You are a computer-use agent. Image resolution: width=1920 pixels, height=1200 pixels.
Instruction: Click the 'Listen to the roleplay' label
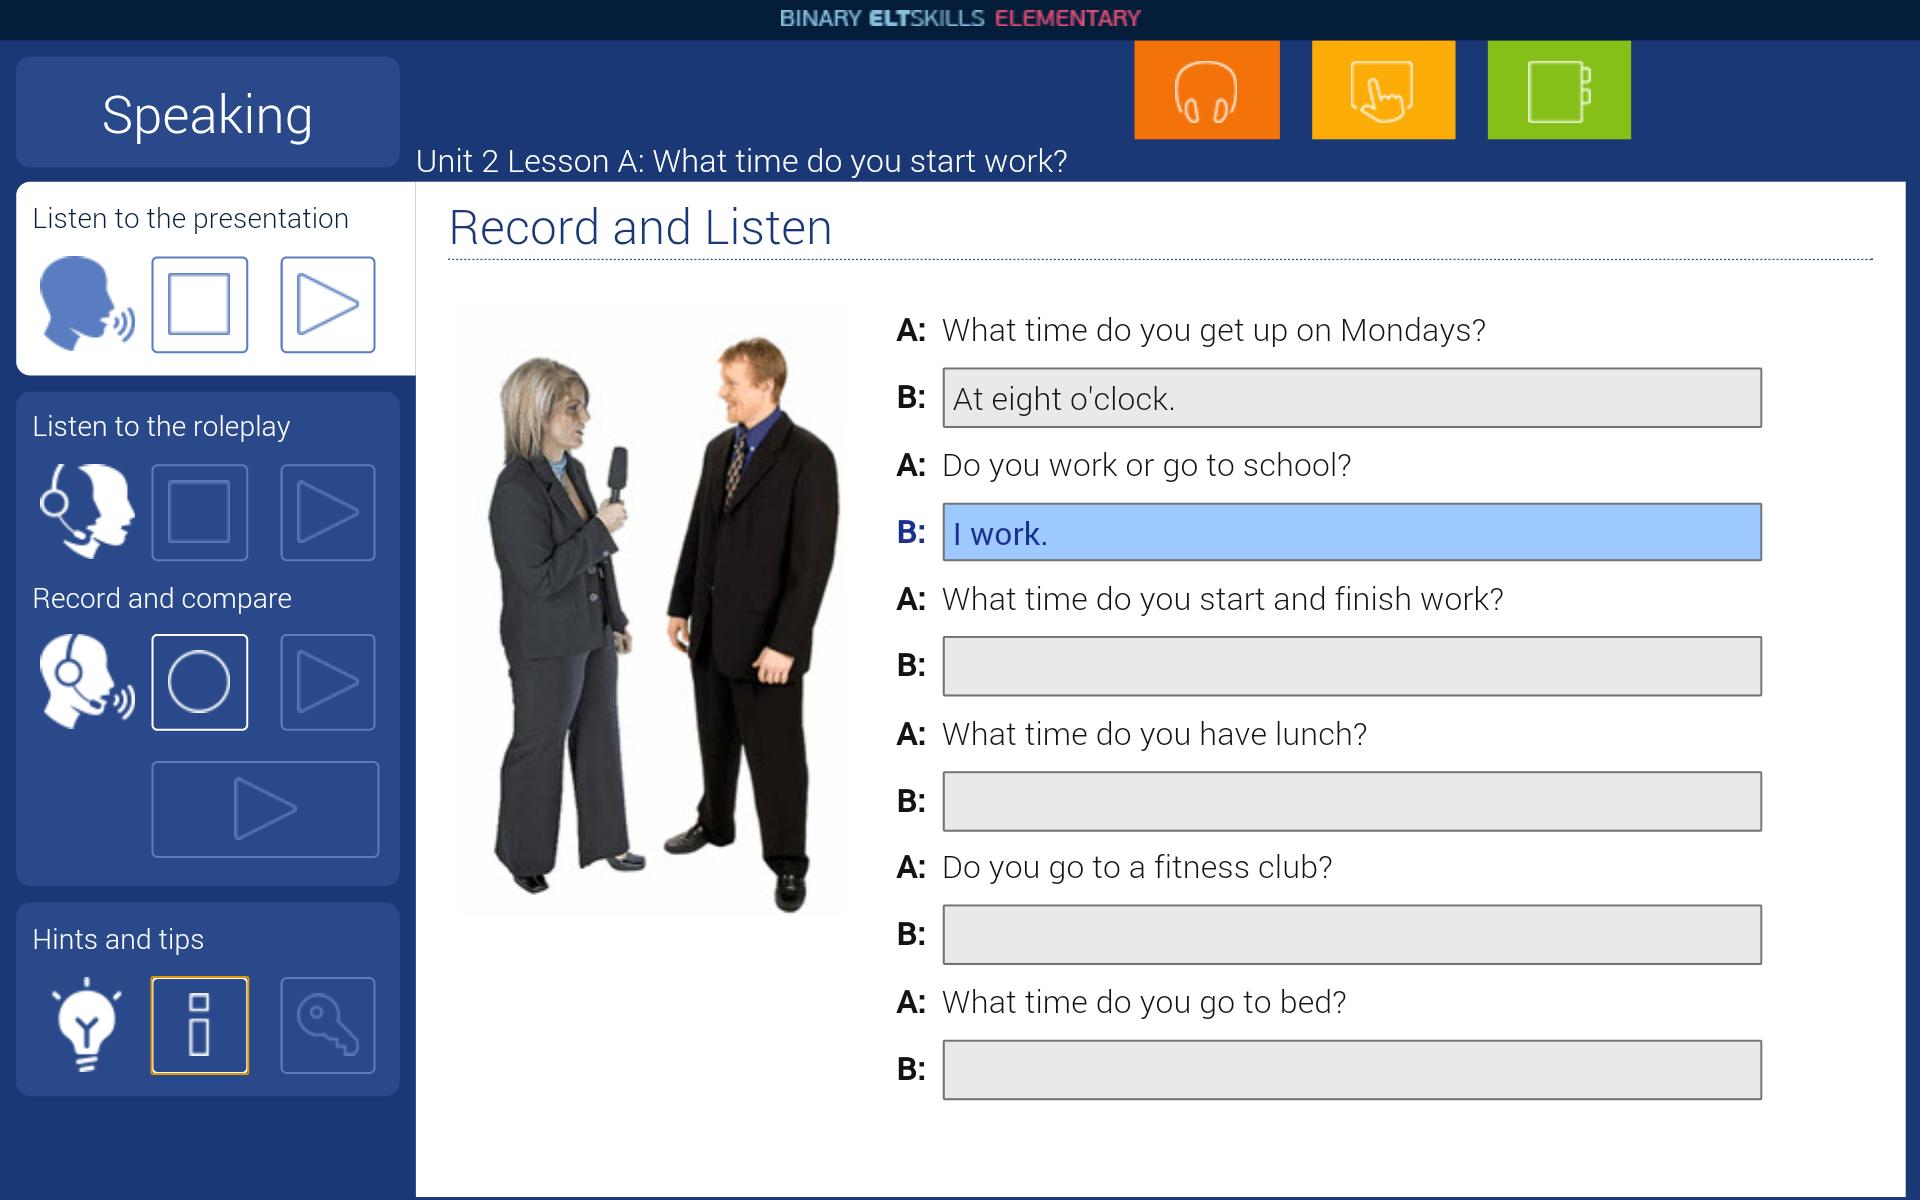click(x=161, y=426)
